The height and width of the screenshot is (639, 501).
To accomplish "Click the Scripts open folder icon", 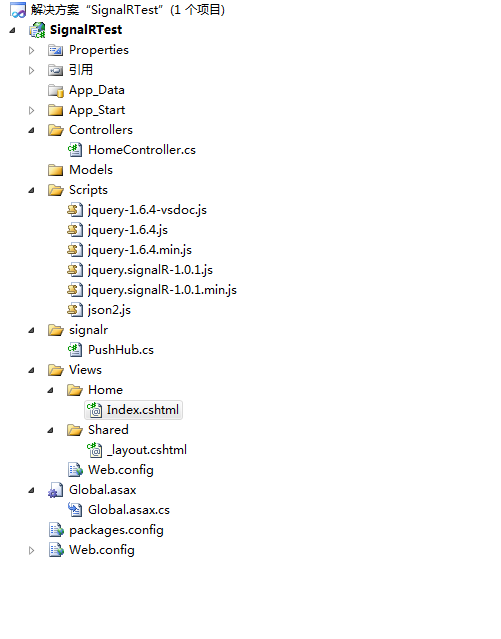I will (55, 190).
